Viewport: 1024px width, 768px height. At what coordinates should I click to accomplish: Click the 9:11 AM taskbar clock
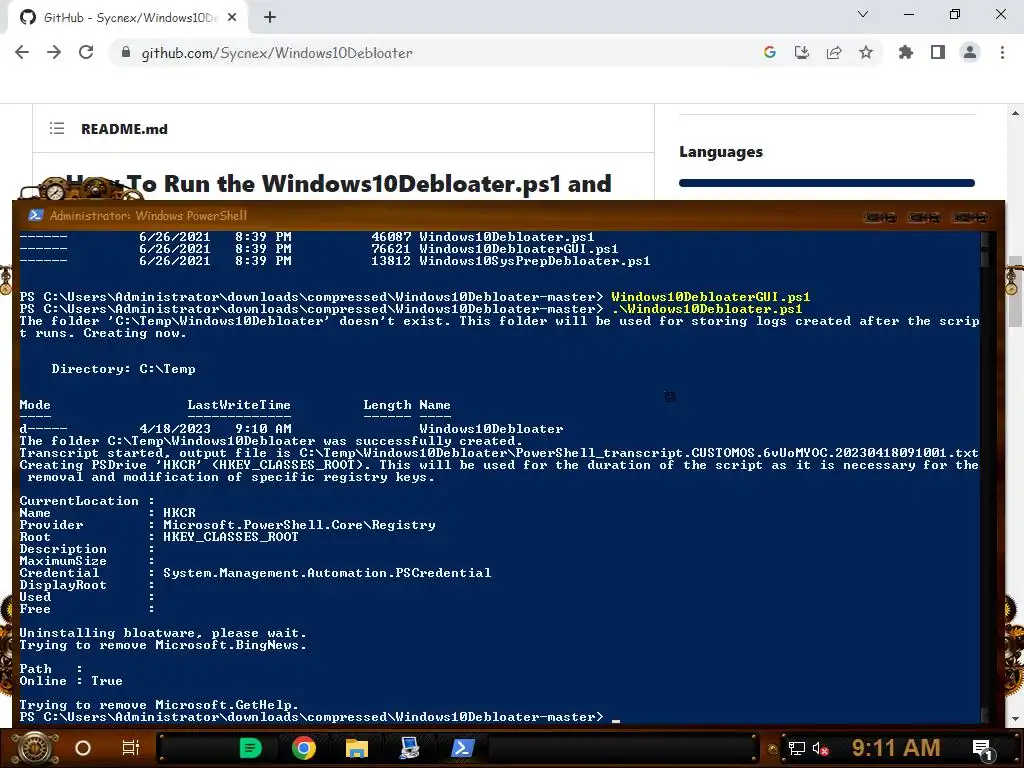(x=896, y=748)
